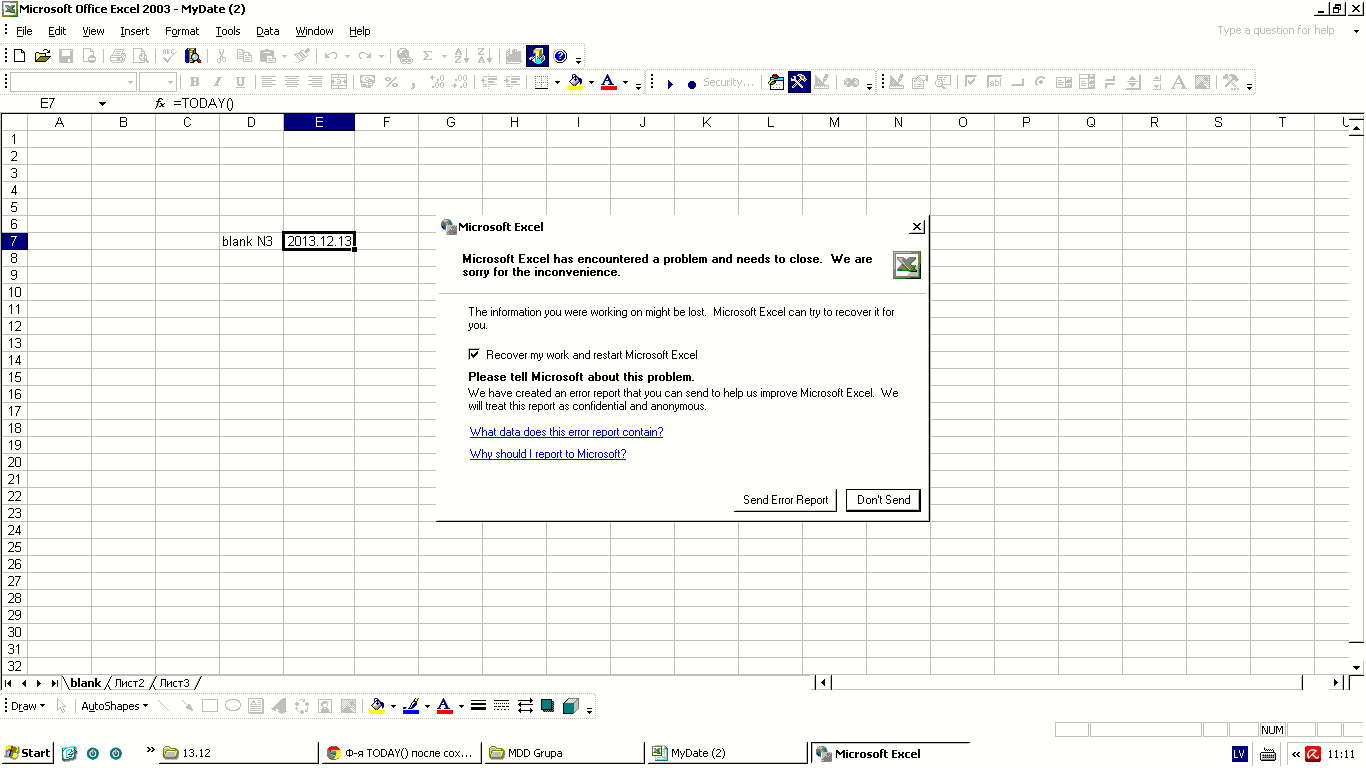
Task: Click the Windows Start button
Action: pos(28,753)
